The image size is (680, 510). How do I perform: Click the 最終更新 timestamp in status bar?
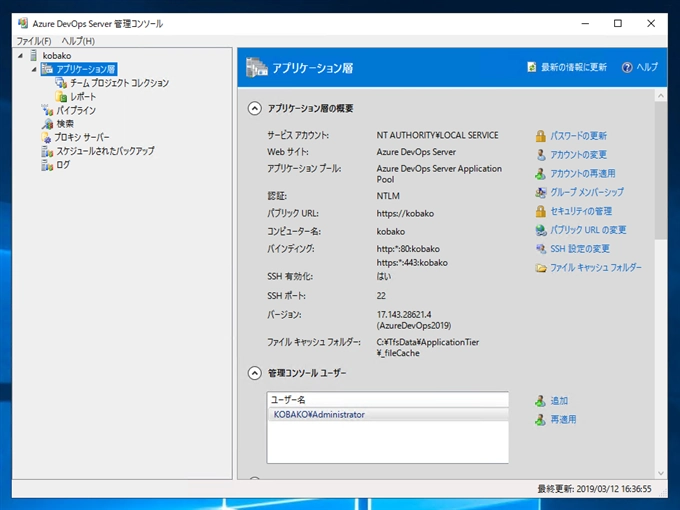coord(595,489)
